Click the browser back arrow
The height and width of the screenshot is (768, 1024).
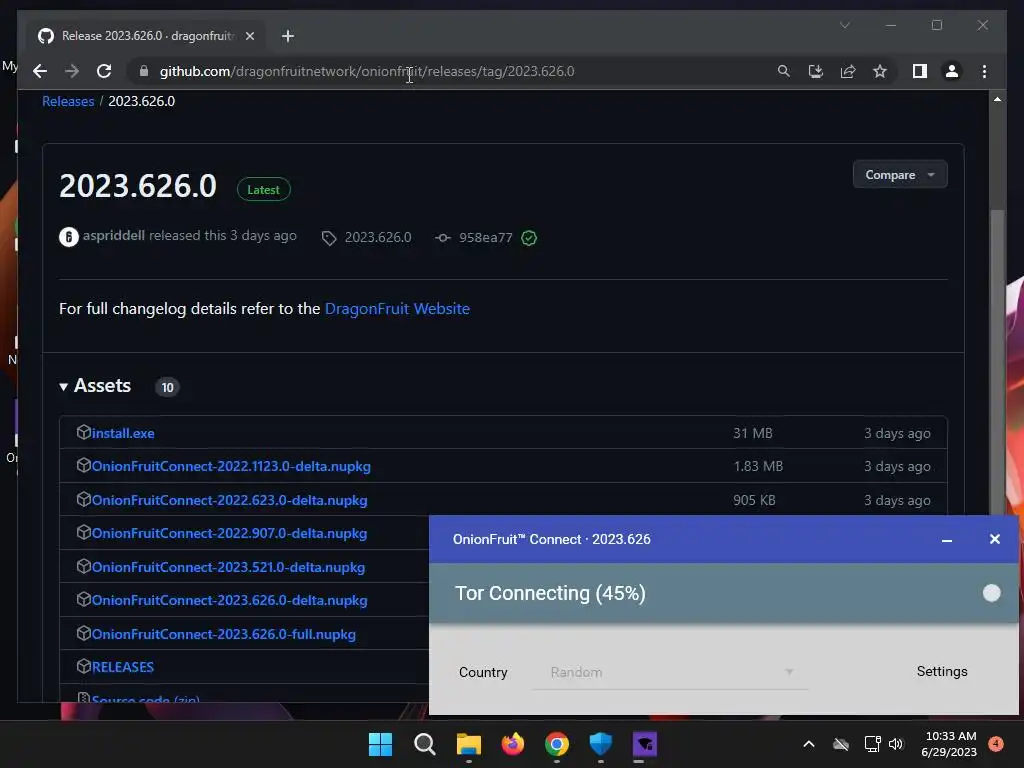[40, 71]
